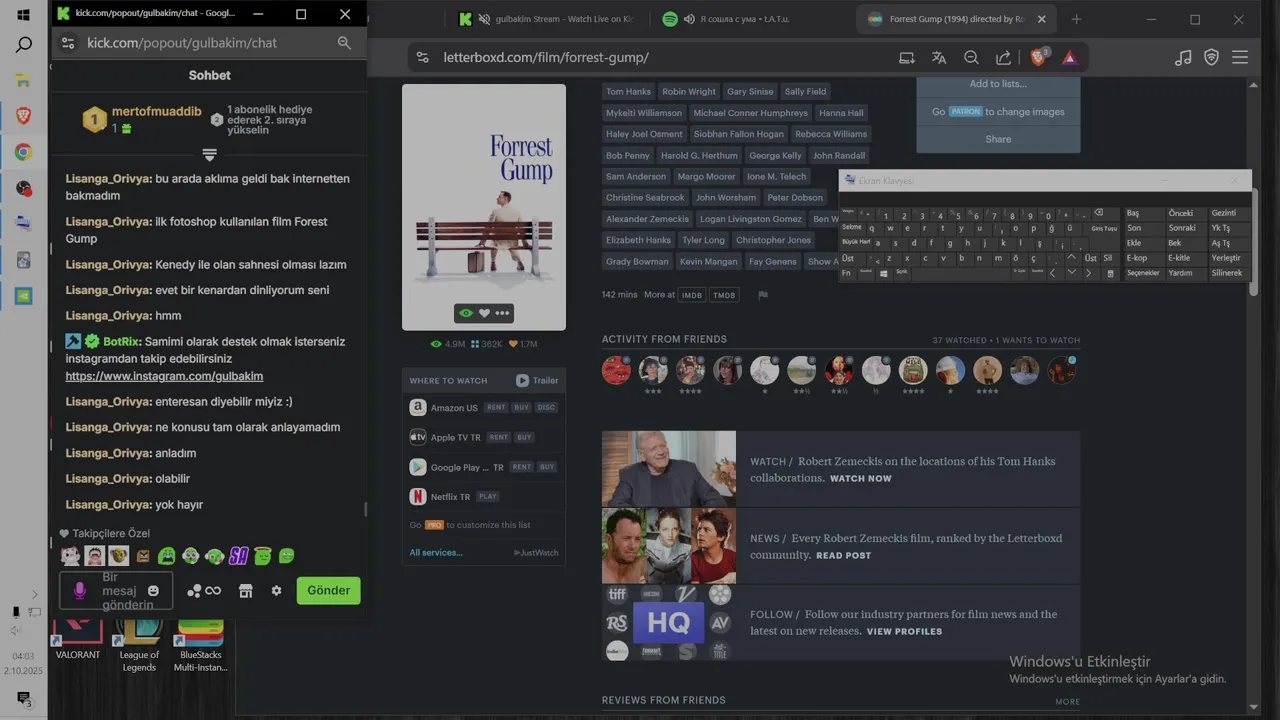
Task: Click the translate page icon
Action: [939, 58]
